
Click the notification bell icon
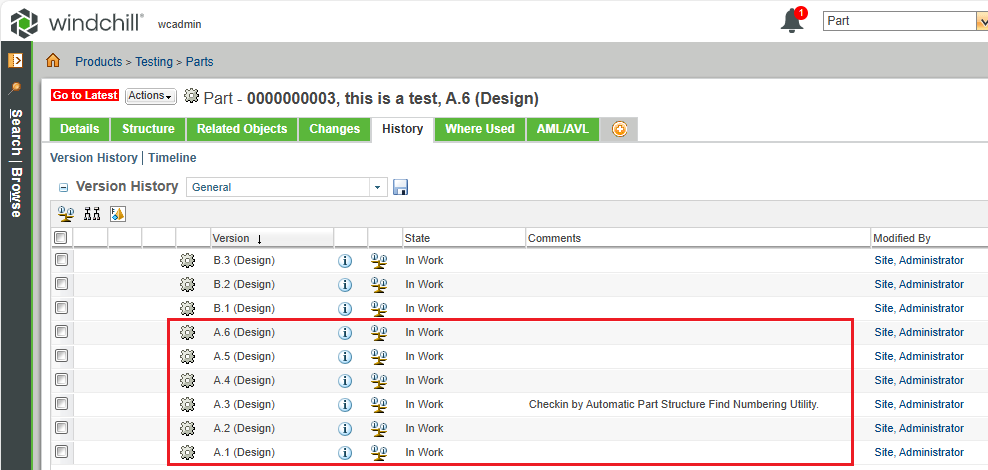792,21
